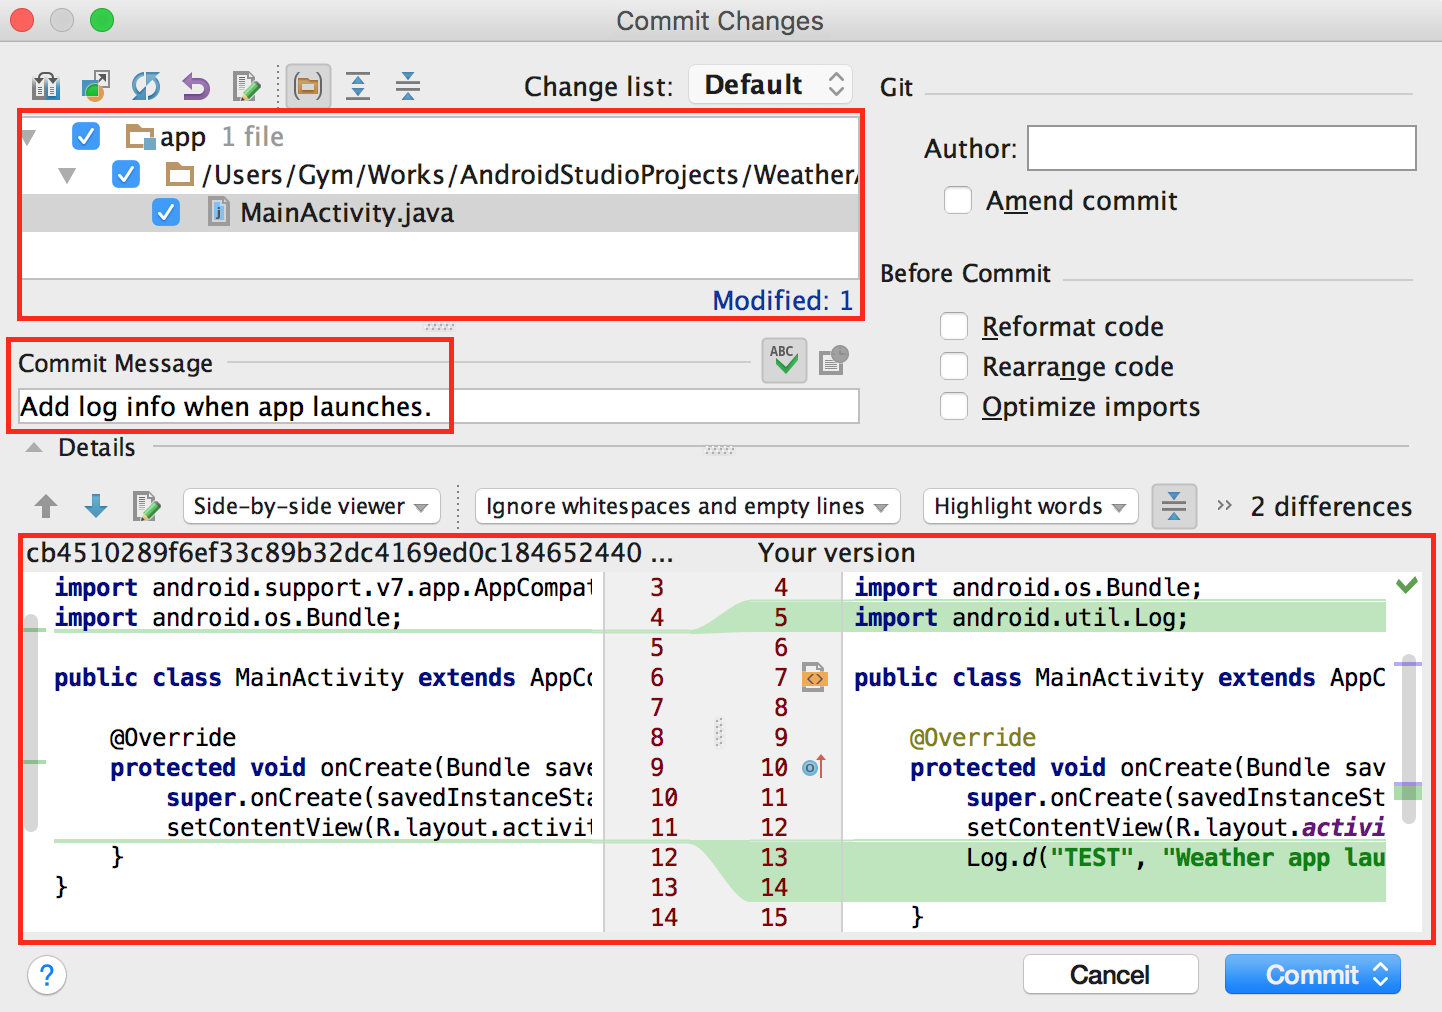Click the spell-check ABC icon

(x=784, y=360)
